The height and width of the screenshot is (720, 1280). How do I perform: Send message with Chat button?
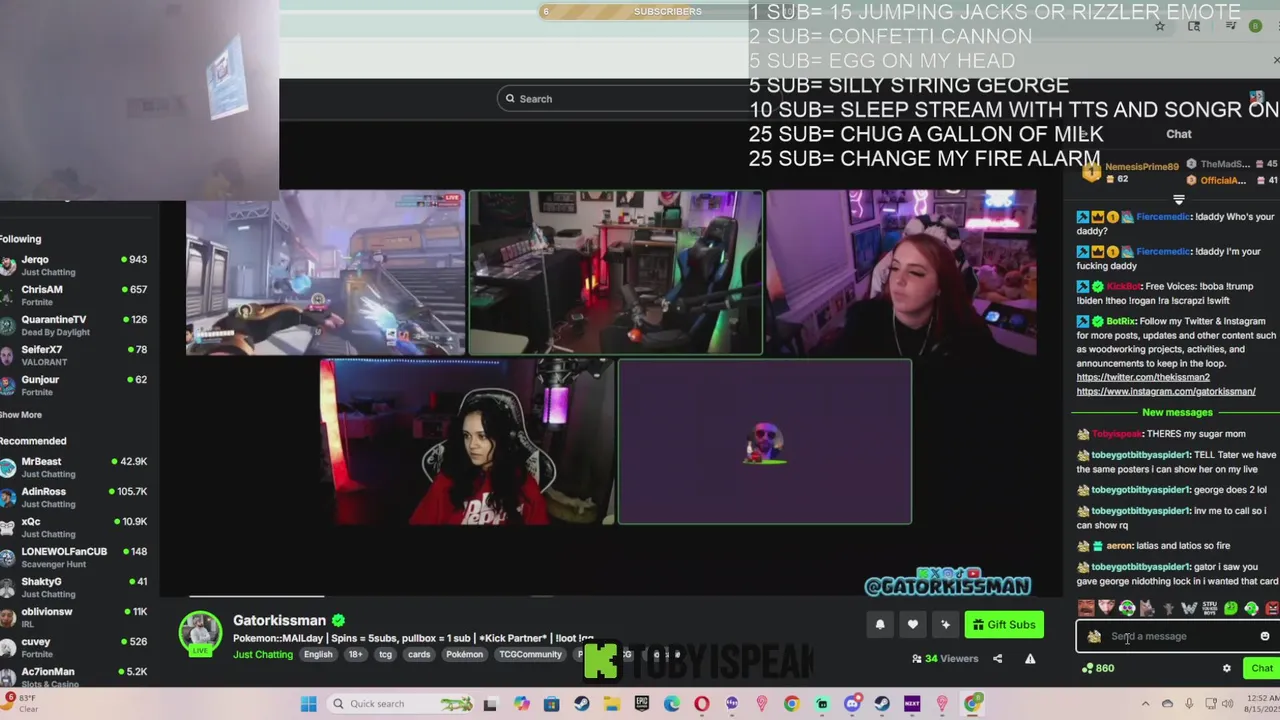[x=1262, y=668]
